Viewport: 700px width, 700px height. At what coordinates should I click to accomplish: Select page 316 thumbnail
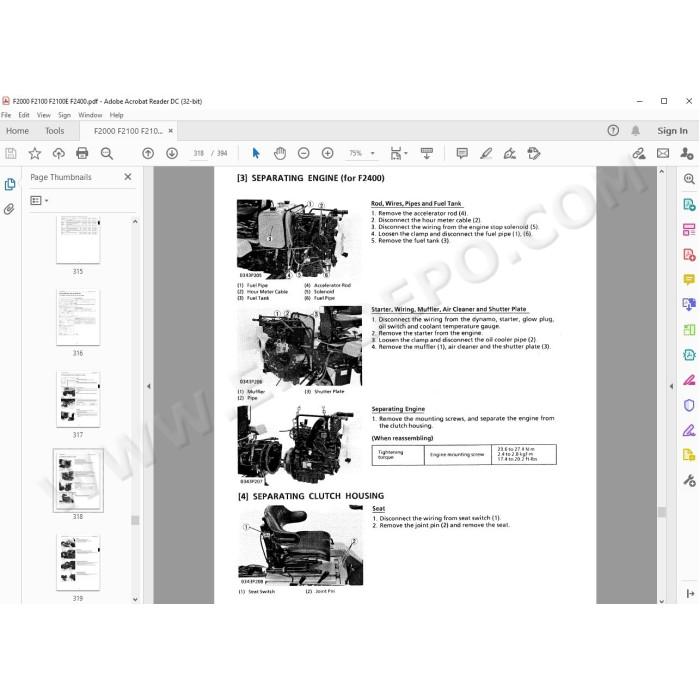[78, 318]
